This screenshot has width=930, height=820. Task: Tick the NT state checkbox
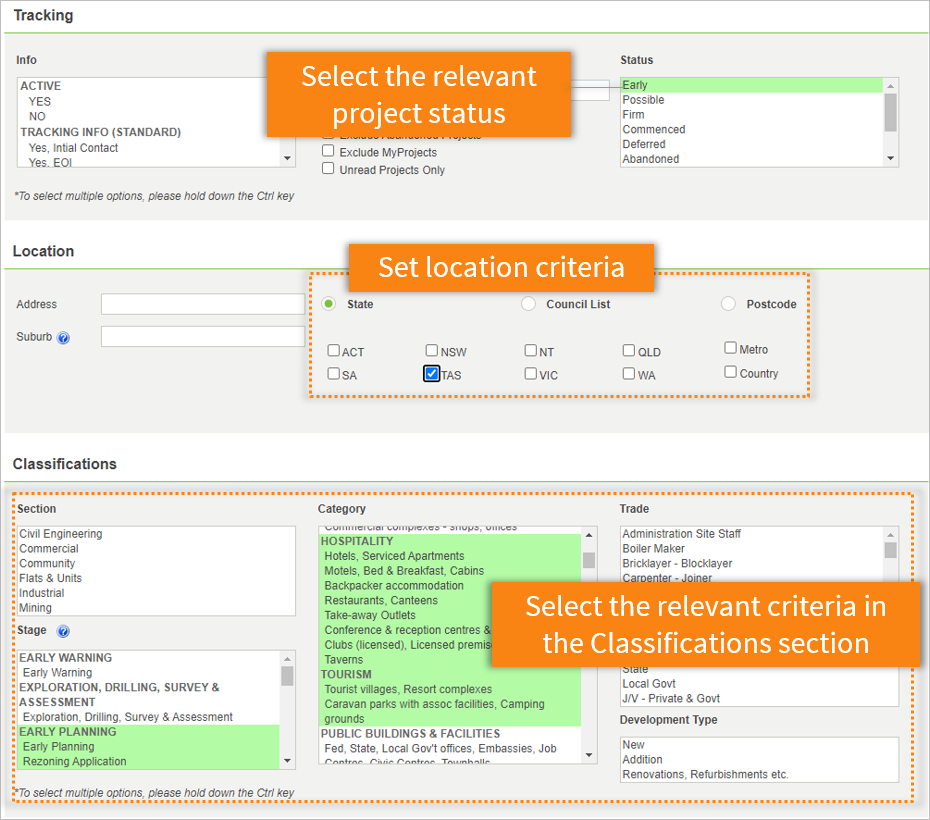tap(530, 350)
